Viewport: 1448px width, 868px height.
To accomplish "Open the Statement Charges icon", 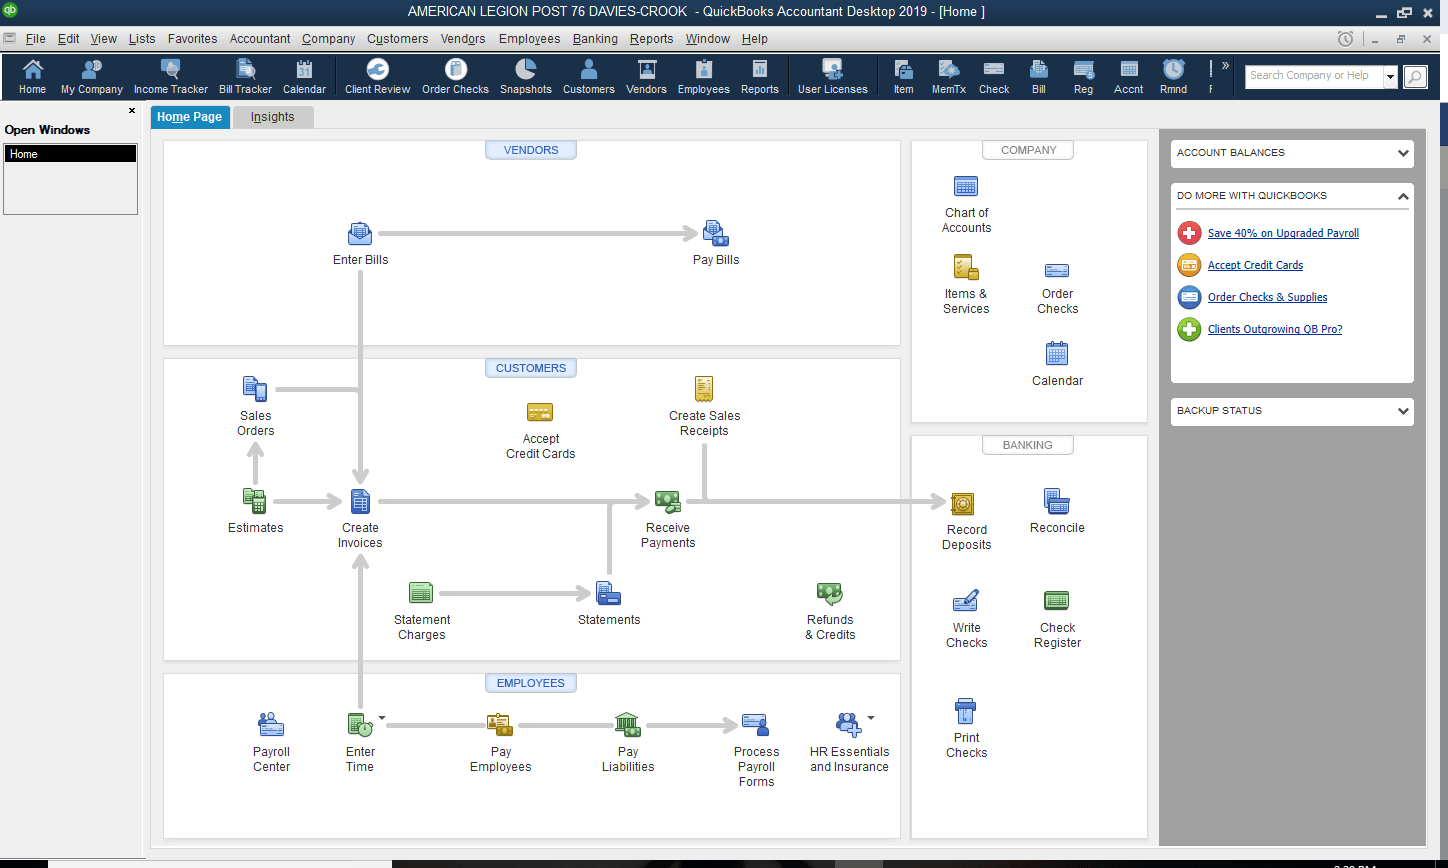I will [421, 593].
